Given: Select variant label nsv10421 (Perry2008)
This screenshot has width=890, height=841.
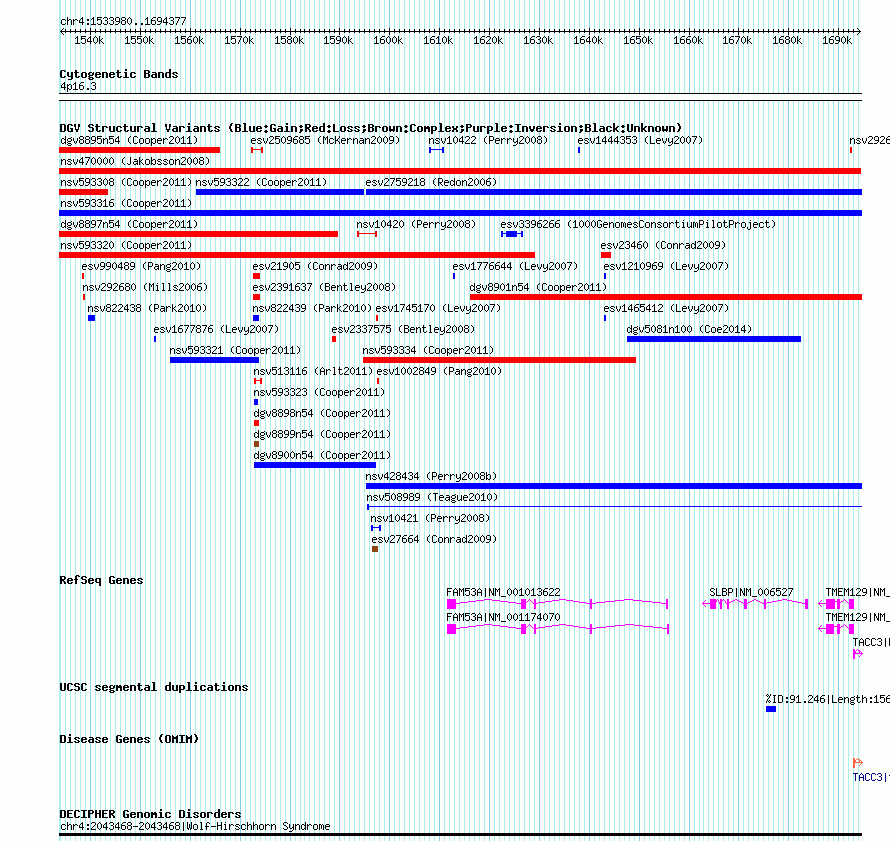Looking at the screenshot, I should point(430,518).
